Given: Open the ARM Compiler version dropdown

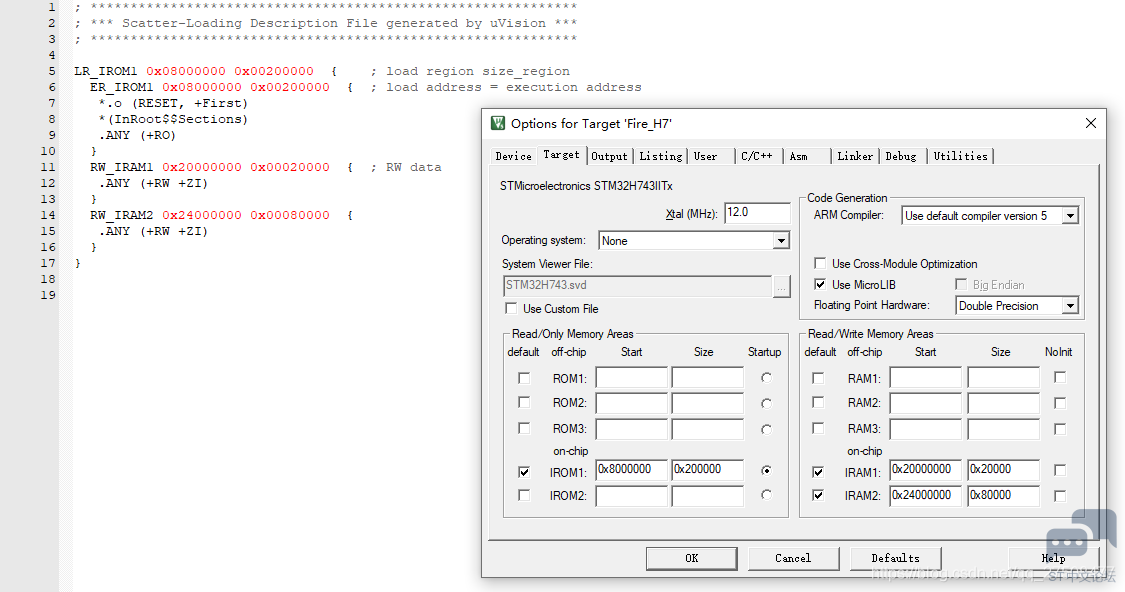Looking at the screenshot, I should click(1070, 216).
